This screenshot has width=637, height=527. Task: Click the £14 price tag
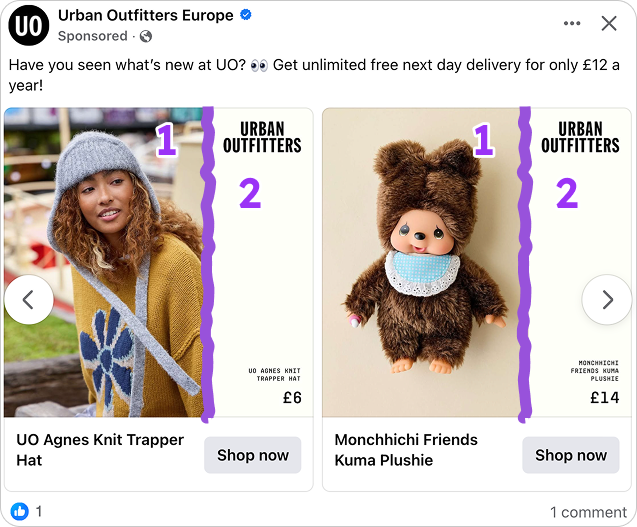[605, 398]
